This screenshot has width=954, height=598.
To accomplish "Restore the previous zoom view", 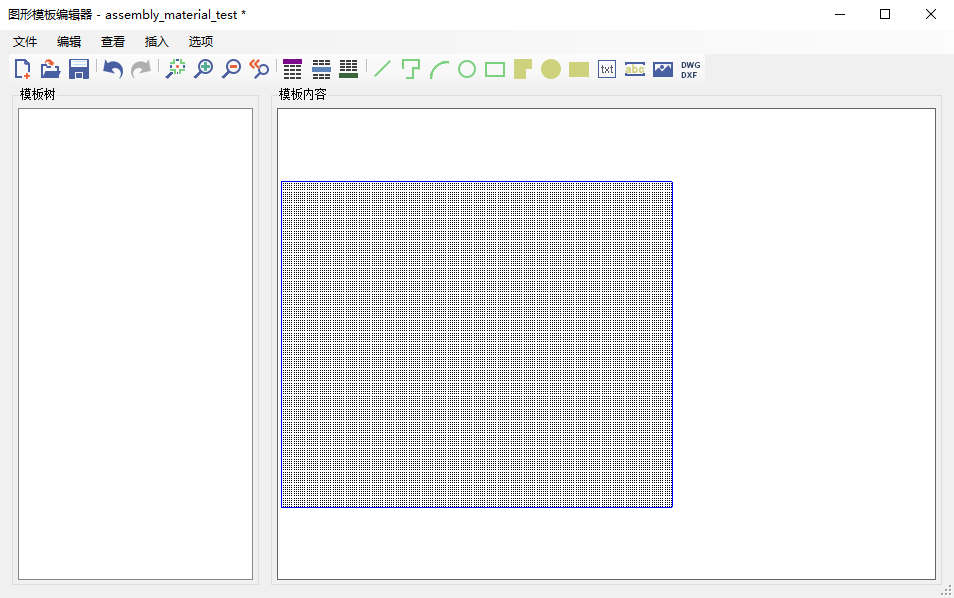I will pyautogui.click(x=259, y=69).
